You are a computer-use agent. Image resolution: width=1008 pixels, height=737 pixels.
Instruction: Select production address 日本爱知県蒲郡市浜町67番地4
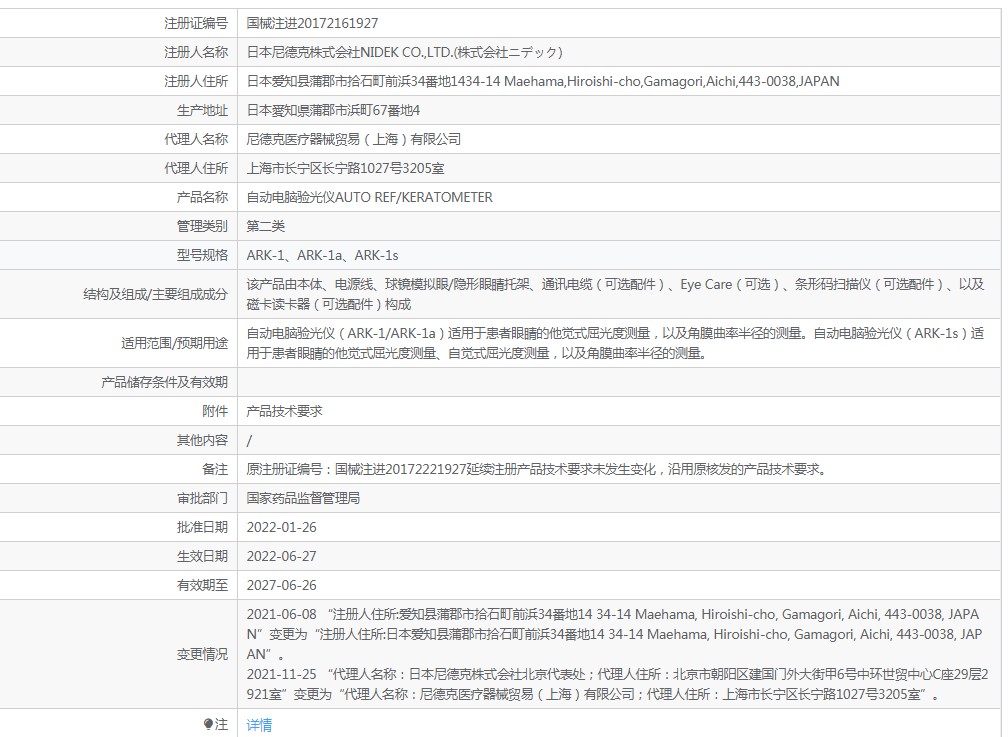click(x=334, y=110)
